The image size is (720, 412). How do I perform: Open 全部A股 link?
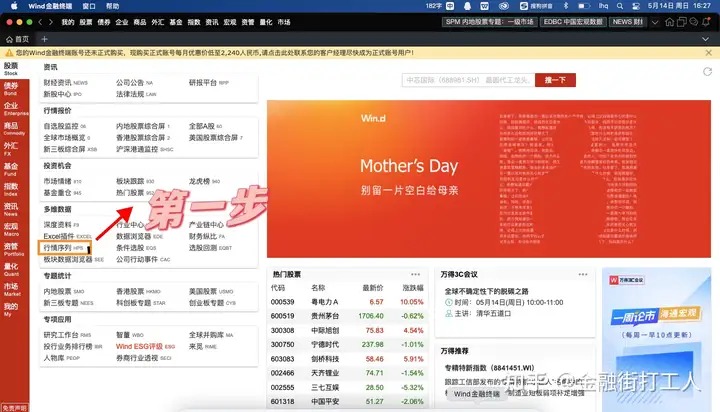click(x=205, y=126)
